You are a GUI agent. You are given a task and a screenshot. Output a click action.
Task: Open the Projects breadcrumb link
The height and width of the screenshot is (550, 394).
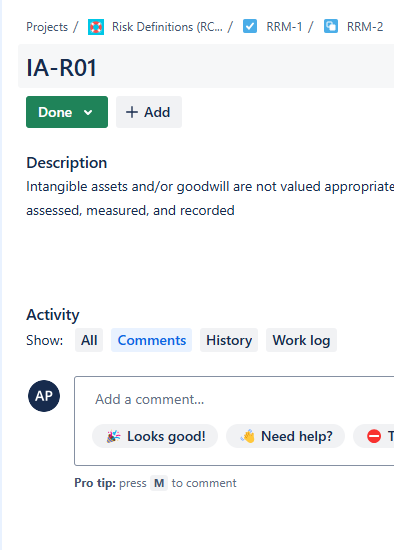click(47, 27)
